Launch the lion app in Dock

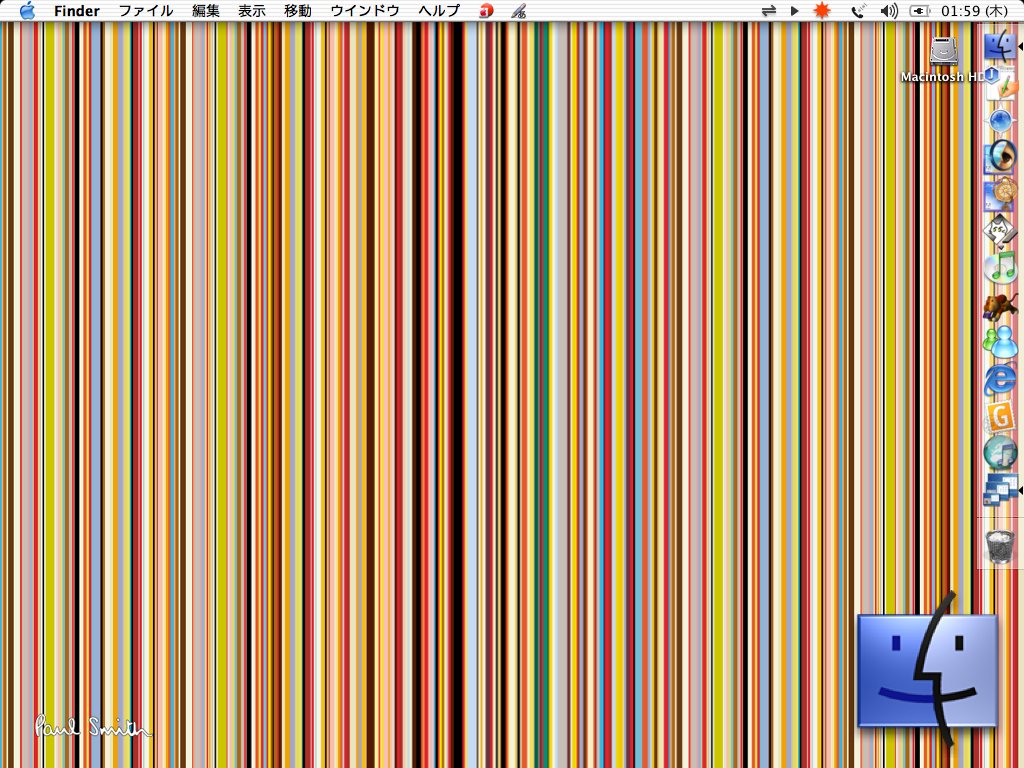point(1000,307)
